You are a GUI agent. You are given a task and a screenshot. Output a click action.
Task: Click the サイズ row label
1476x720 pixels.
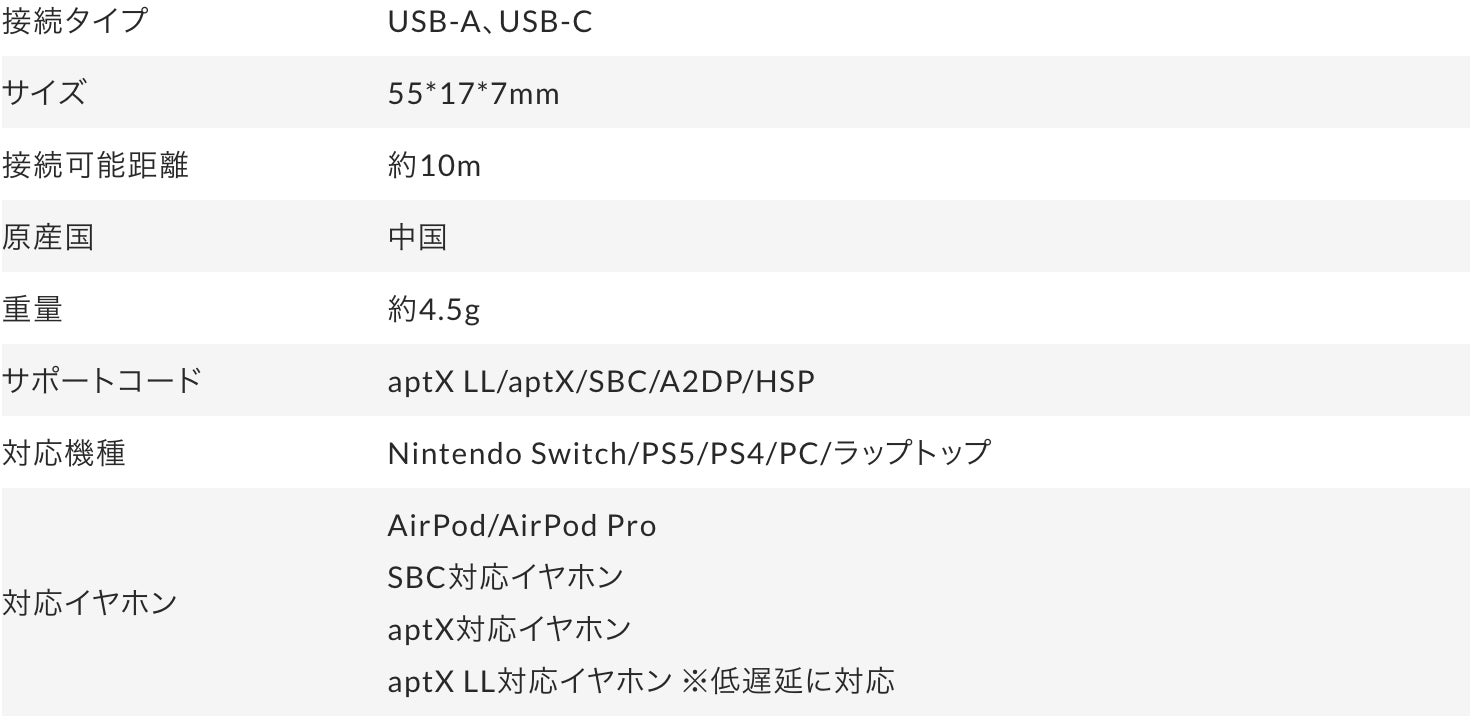click(x=44, y=93)
